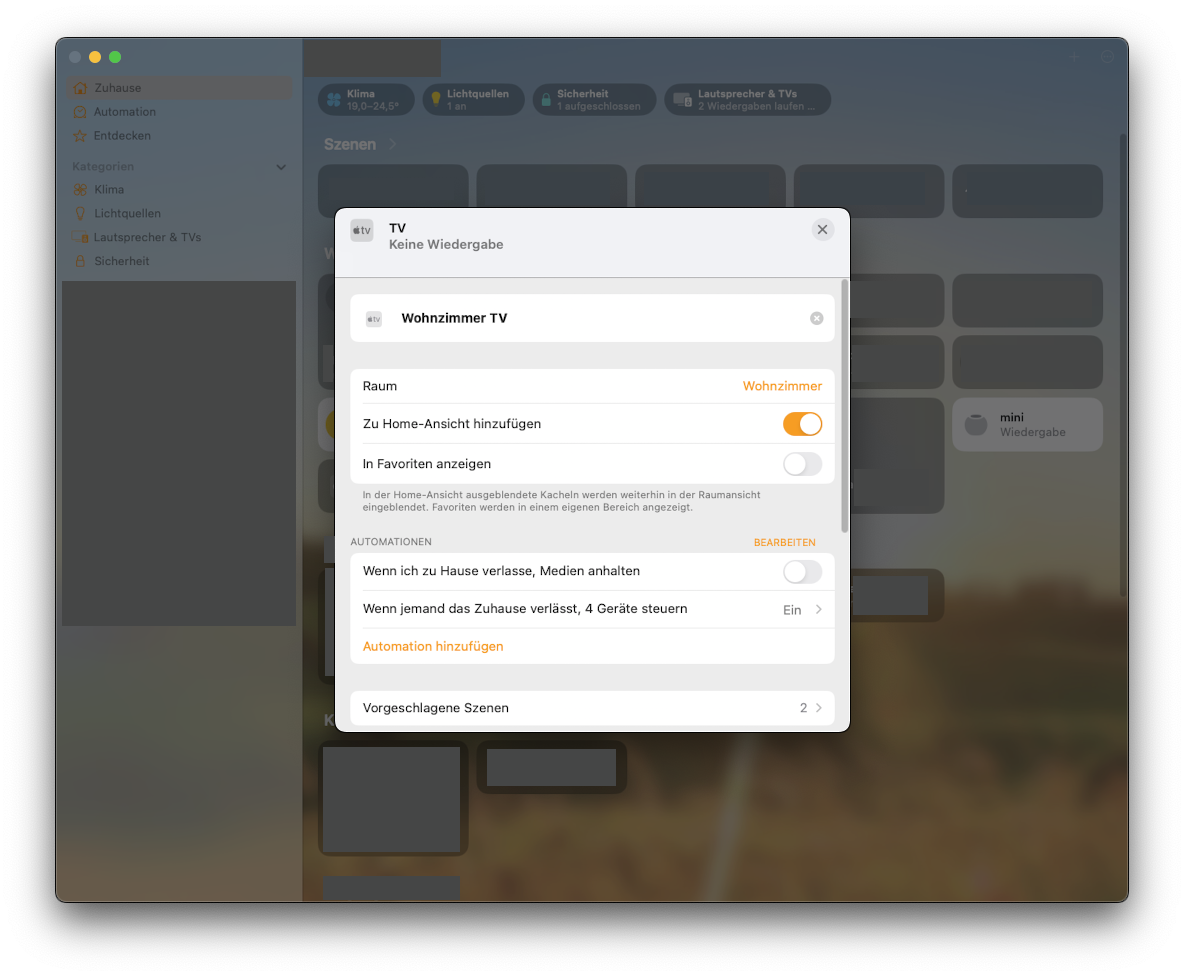1184x976 pixels.
Task: Click the Lichtquellen bulb icon in sidebar
Action: point(80,214)
